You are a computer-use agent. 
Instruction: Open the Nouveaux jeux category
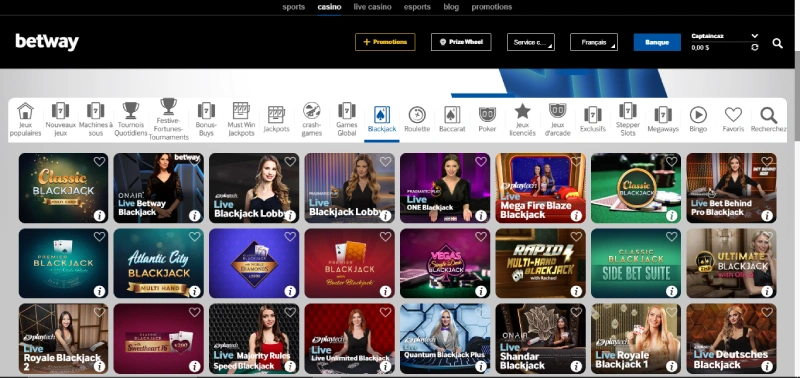click(60, 119)
